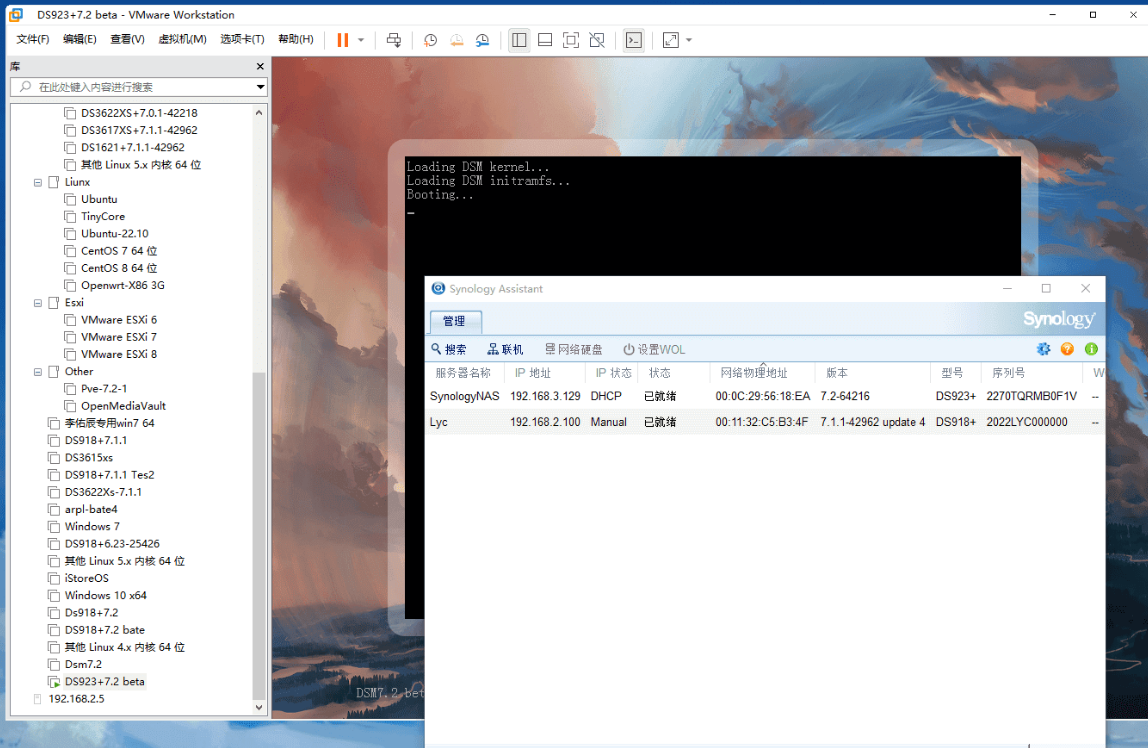1148x748 pixels.
Task: Send Ctrl+Alt+Del to the guest
Action: [x=394, y=40]
